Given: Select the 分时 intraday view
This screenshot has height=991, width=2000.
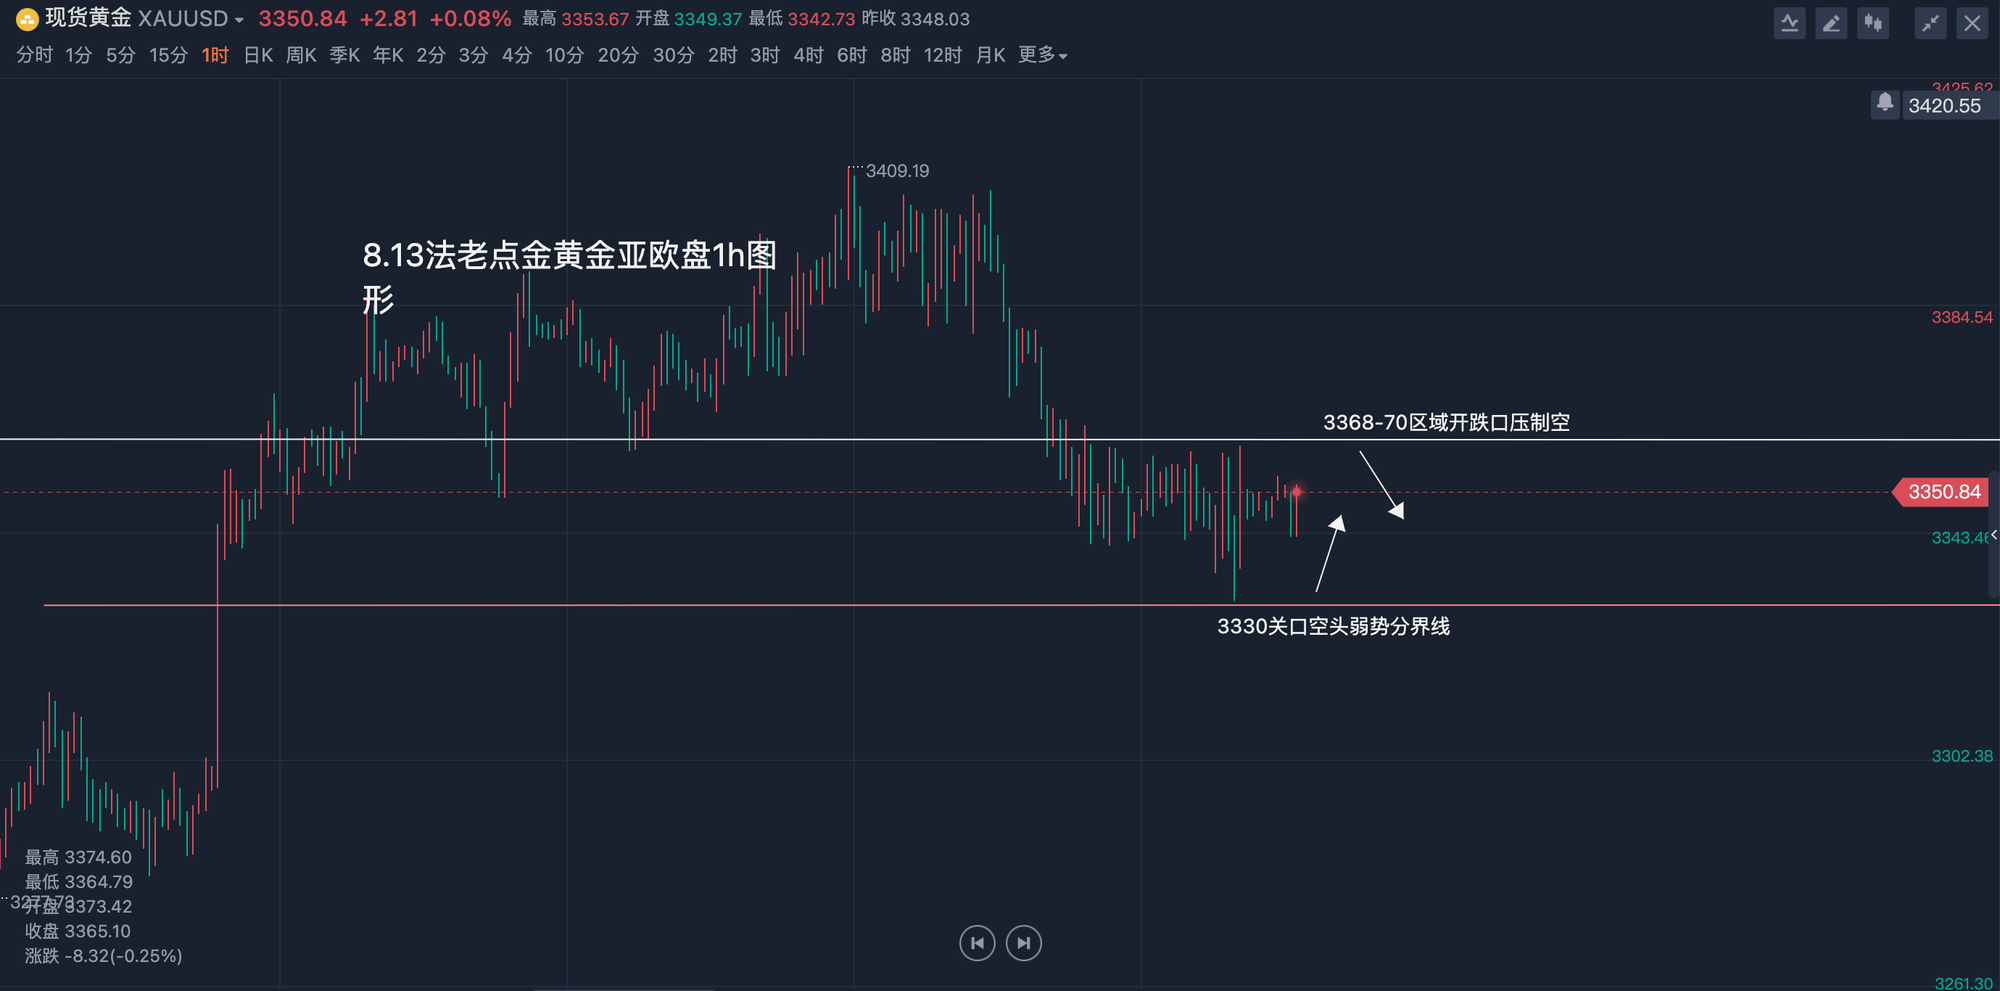Looking at the screenshot, I should (34, 55).
